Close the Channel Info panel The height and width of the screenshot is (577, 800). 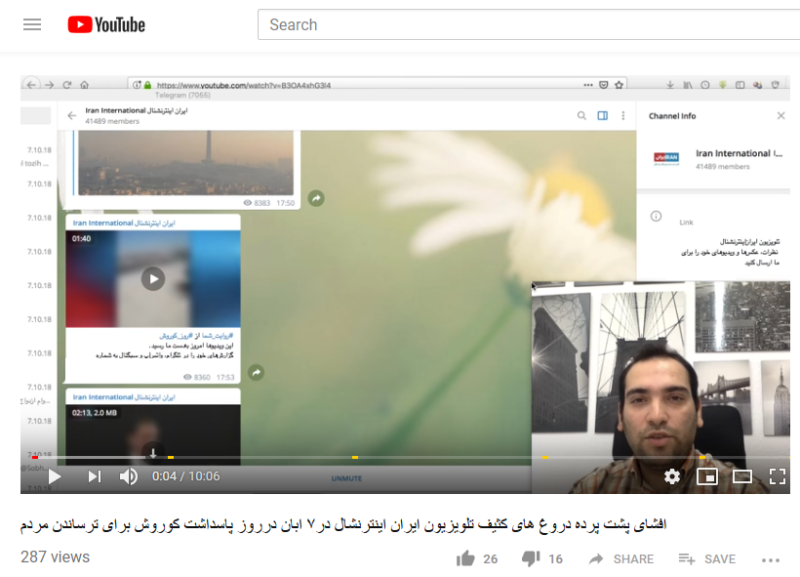(x=781, y=116)
